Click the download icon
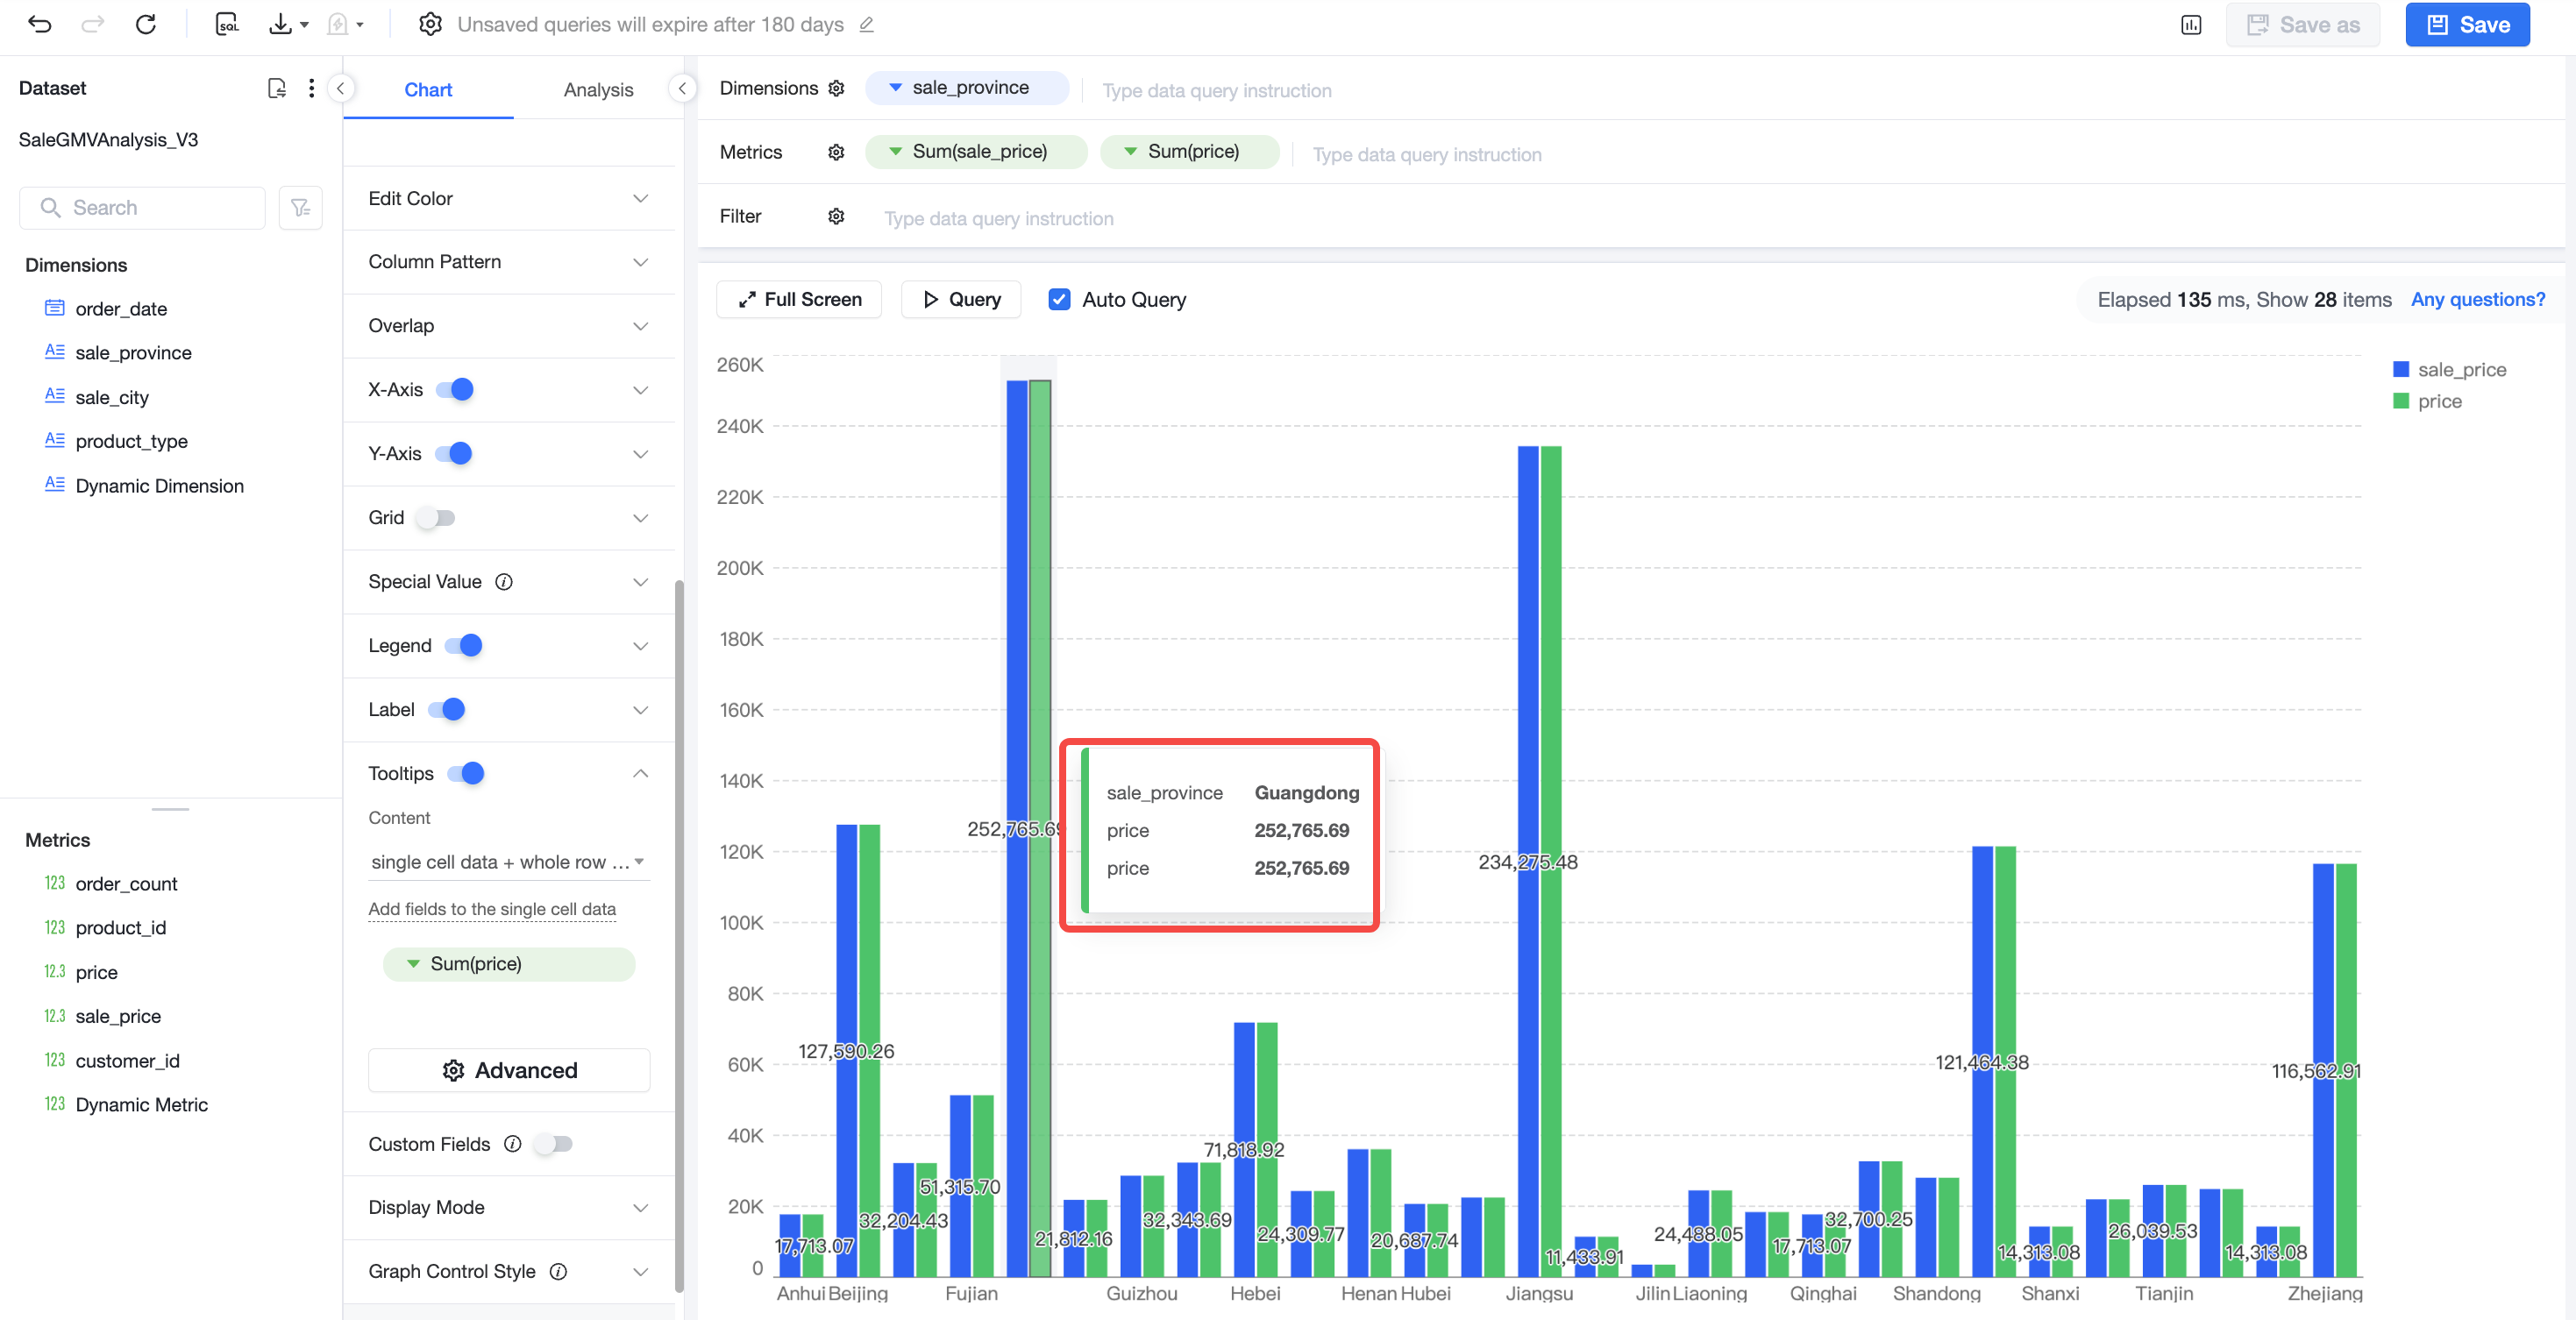 (280, 24)
